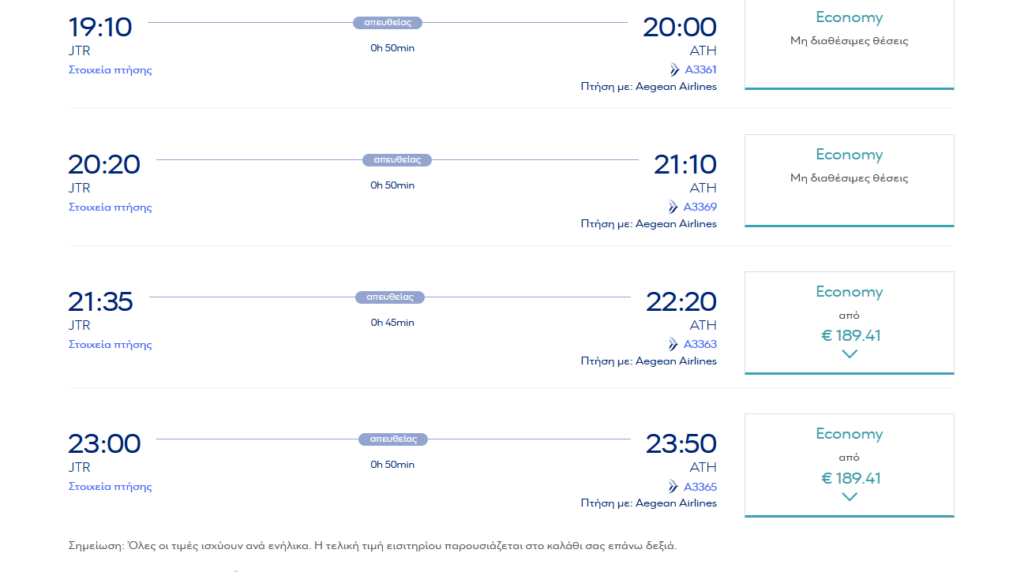Click Aegean logo icon beside flight A3369
The image size is (1024, 572).
pyautogui.click(x=674, y=207)
